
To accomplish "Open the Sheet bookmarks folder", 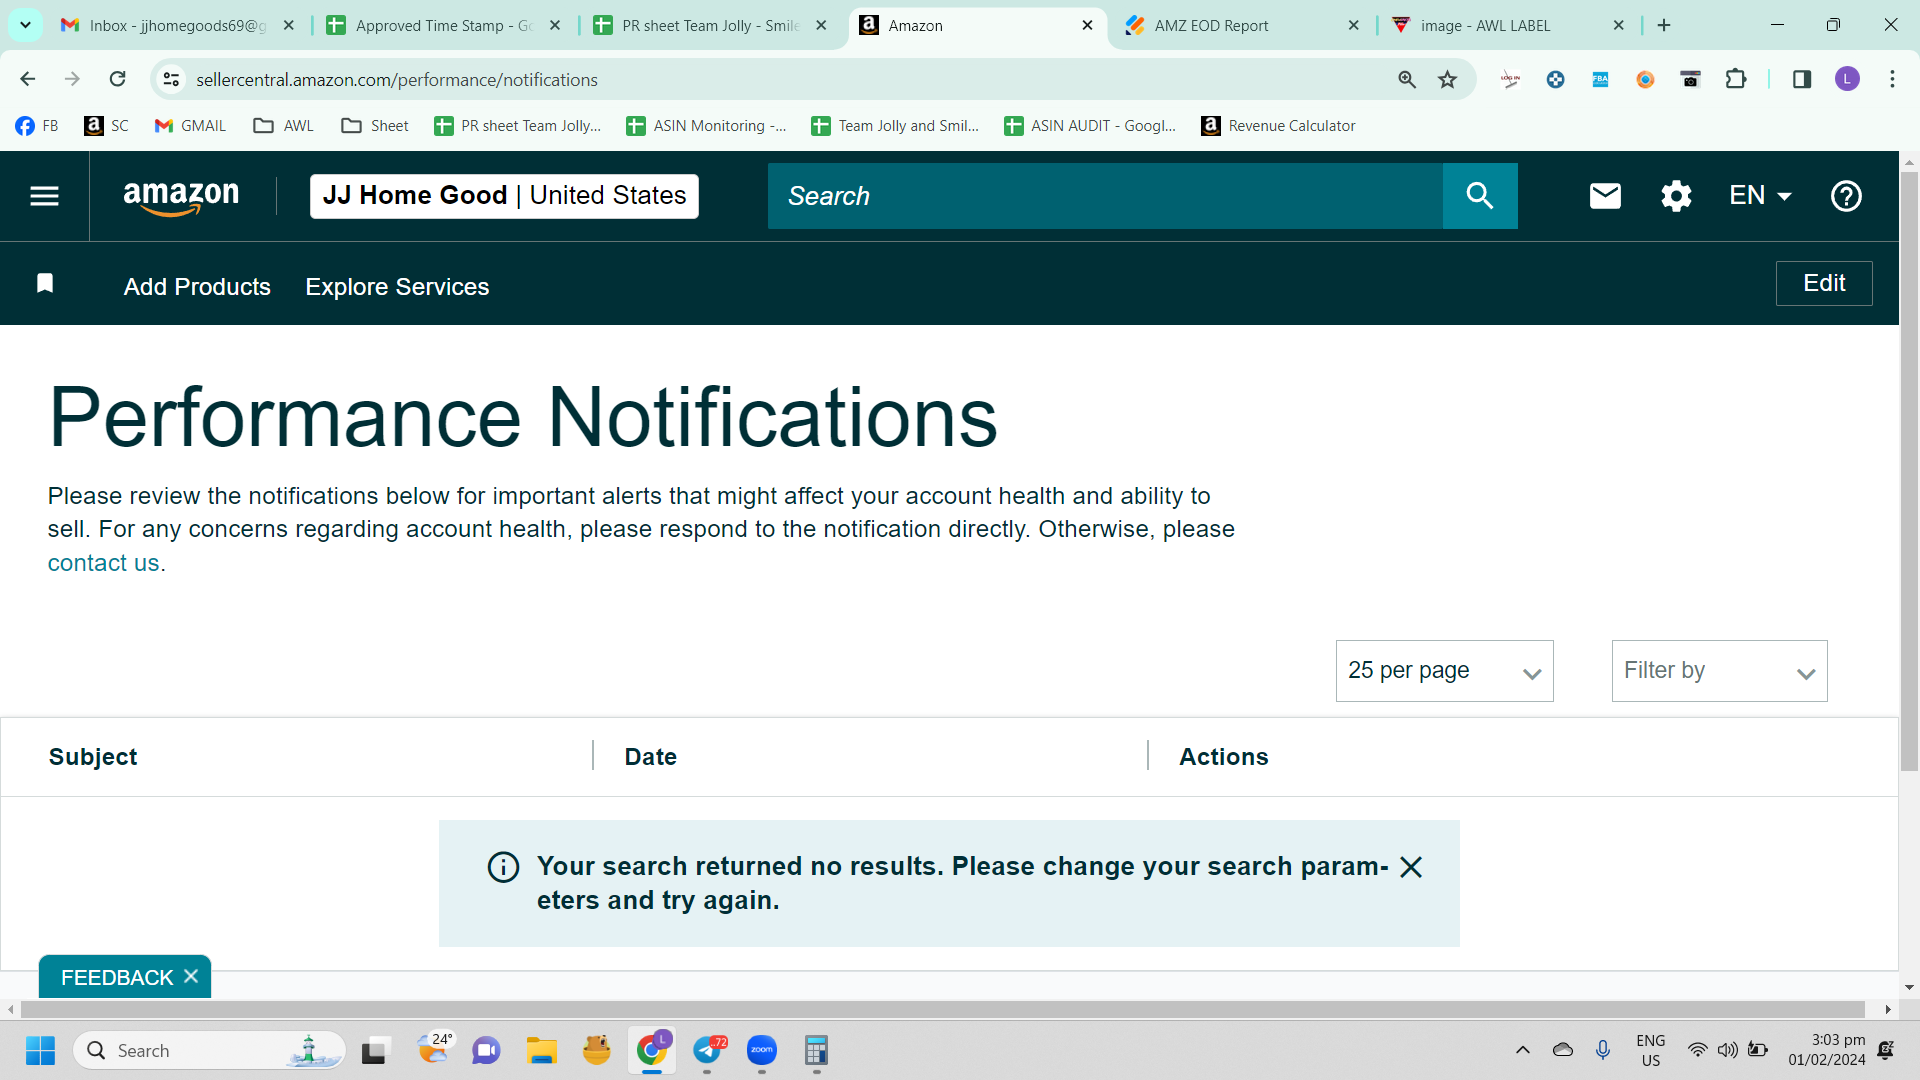I will (x=375, y=126).
